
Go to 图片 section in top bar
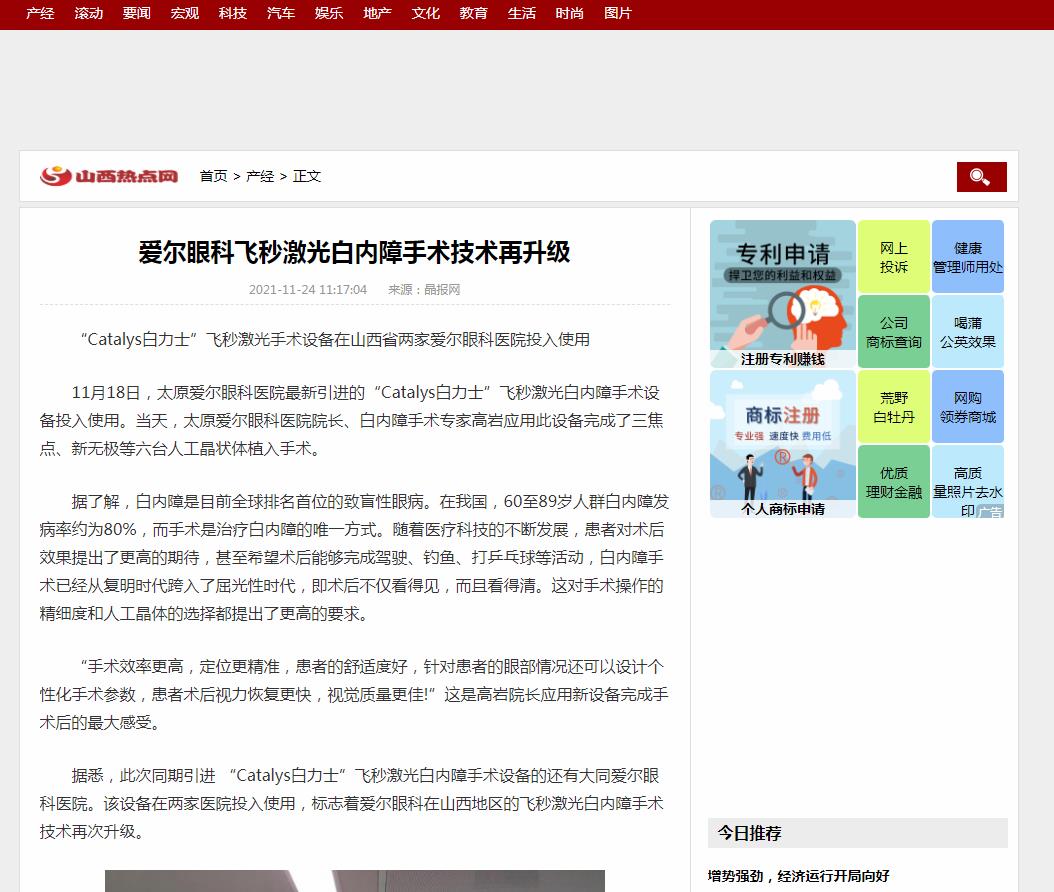(x=618, y=13)
